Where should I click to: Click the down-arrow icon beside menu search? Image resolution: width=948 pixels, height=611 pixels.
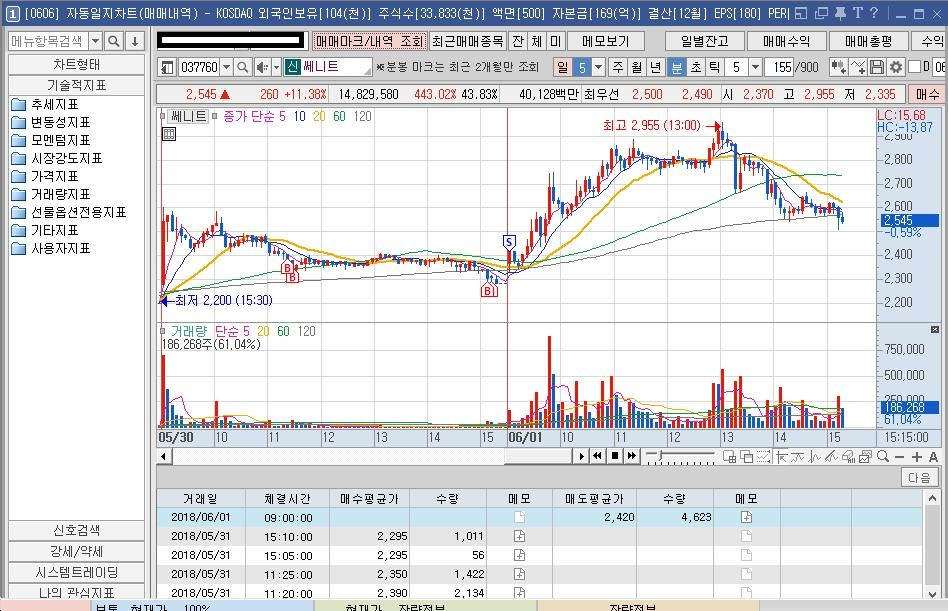(135, 41)
